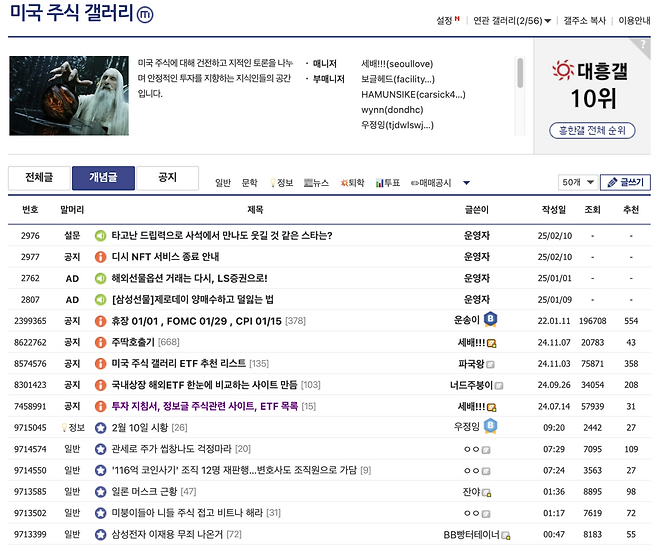The width and height of the screenshot is (658, 545).
Task: Select the 개념글 tab
Action: coord(103,178)
